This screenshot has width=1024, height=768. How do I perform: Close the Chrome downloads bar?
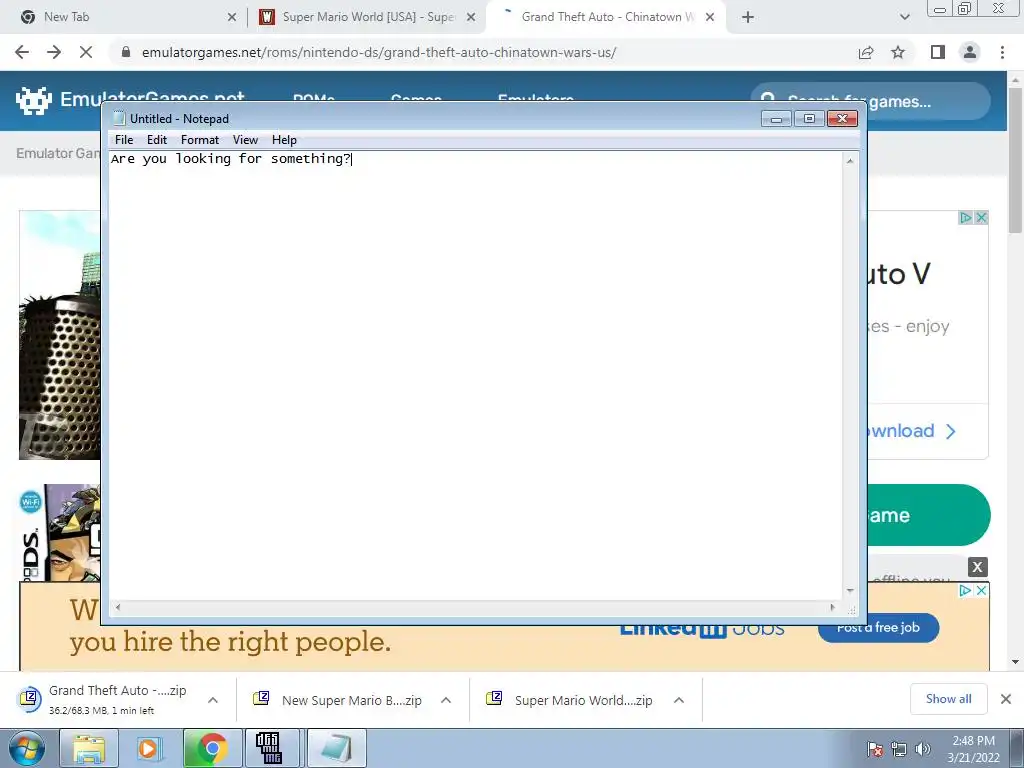coord(1006,699)
